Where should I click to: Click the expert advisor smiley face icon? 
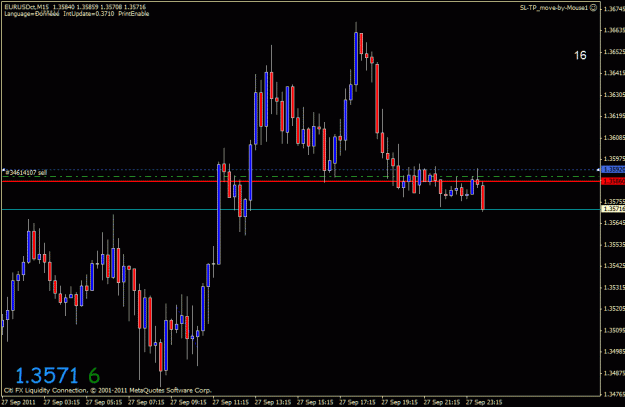click(x=593, y=8)
